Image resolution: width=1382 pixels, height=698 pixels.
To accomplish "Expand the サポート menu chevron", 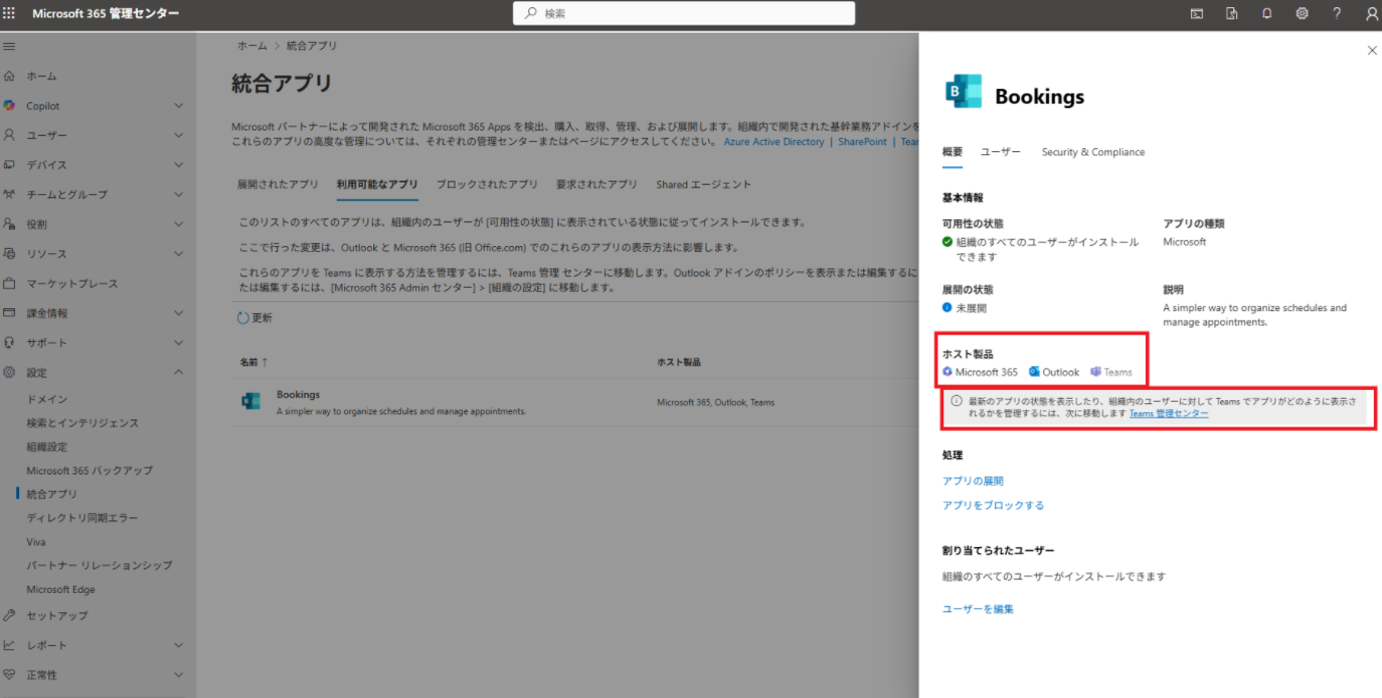I will click(x=178, y=343).
